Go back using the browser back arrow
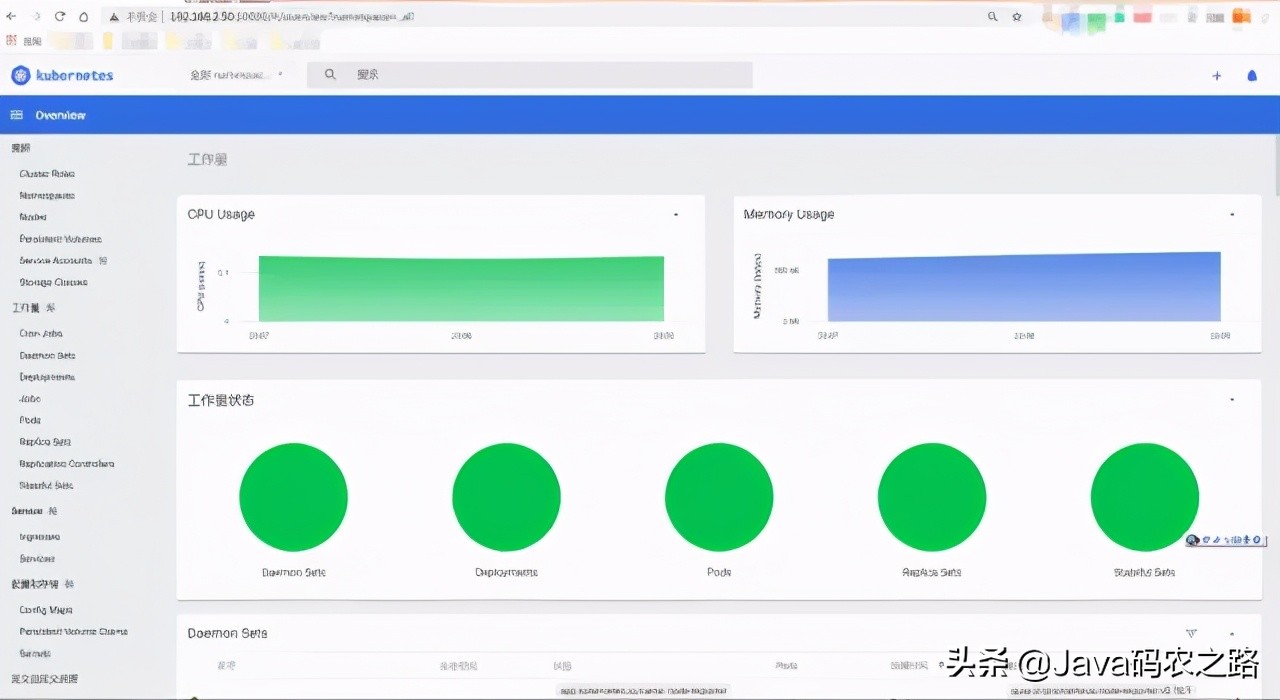The width and height of the screenshot is (1280, 700). coord(11,17)
